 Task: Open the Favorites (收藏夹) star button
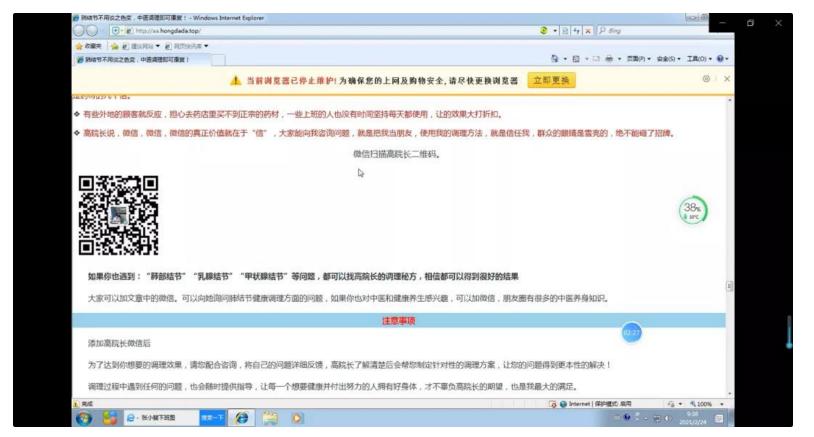(x=88, y=46)
